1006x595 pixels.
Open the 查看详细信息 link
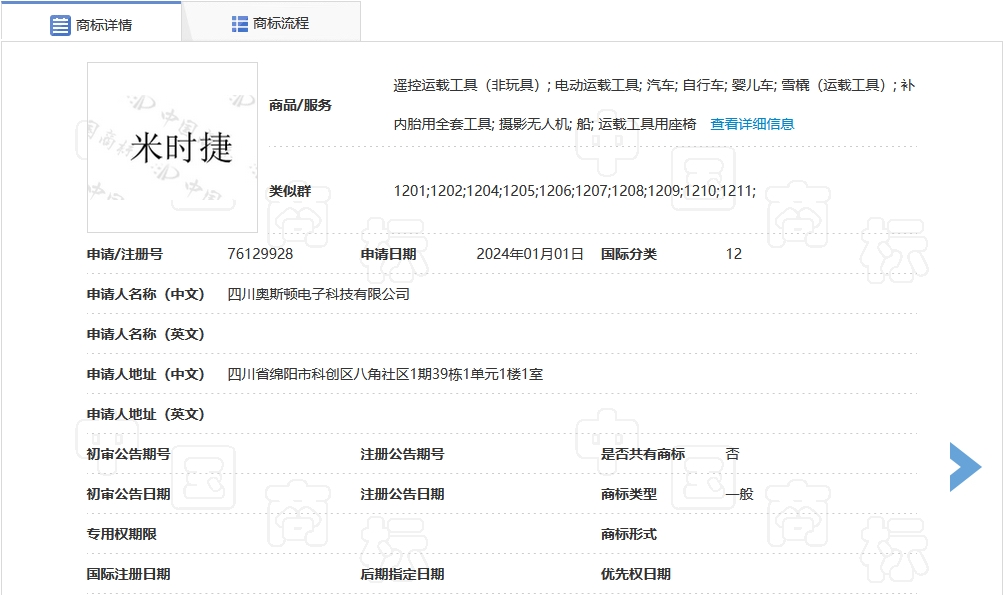[x=752, y=124]
